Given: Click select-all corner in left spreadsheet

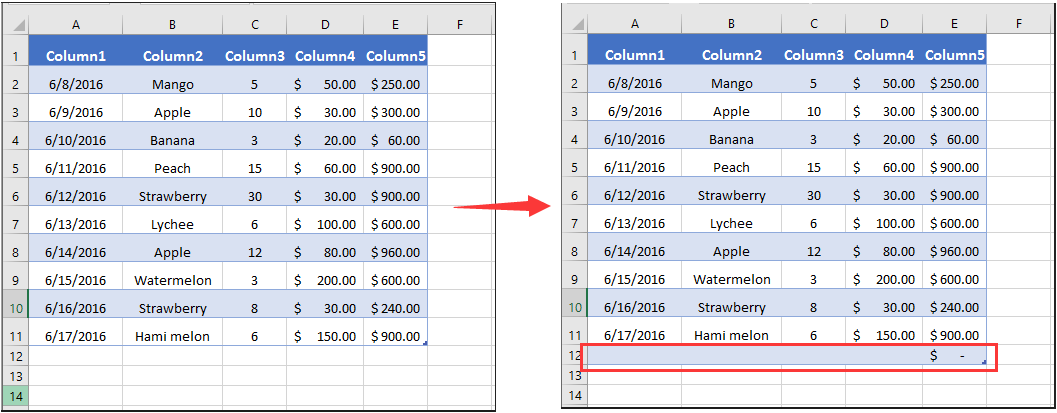Looking at the screenshot, I should (x=15, y=26).
